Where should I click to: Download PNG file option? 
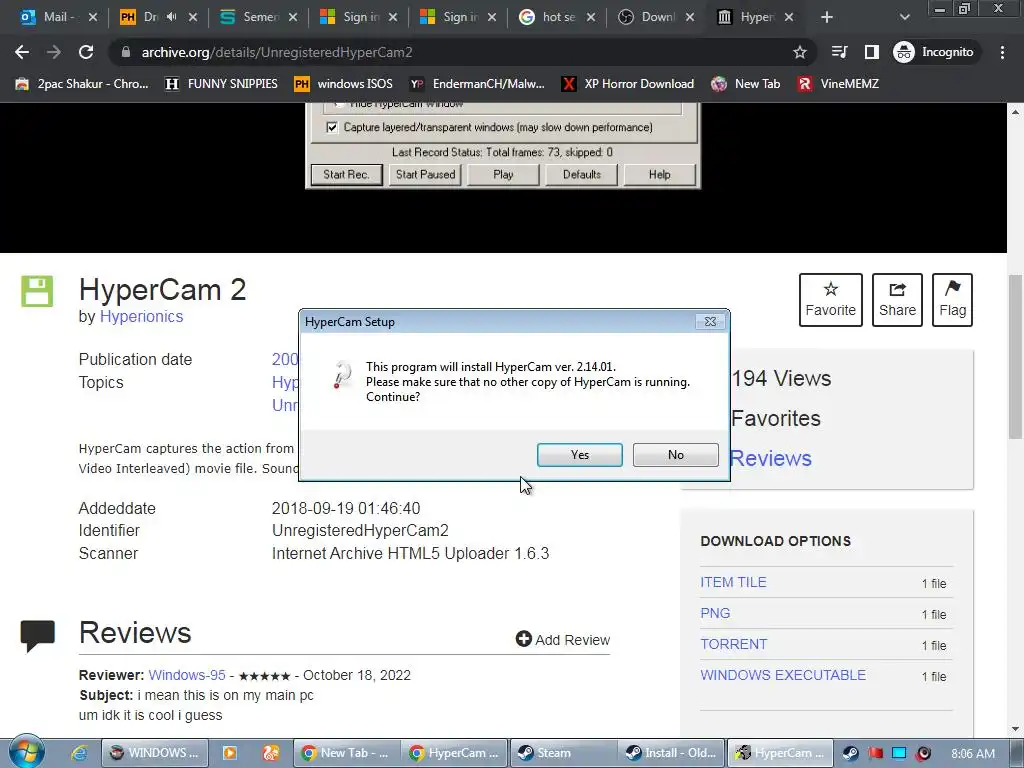click(715, 613)
